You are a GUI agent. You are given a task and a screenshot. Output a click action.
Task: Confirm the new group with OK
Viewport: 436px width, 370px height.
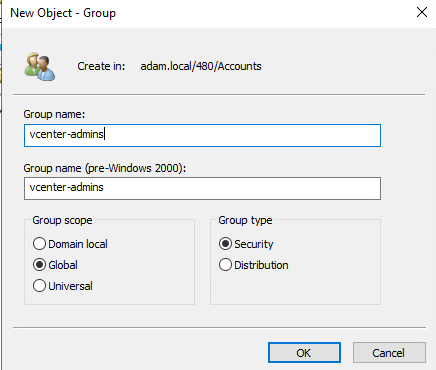point(304,353)
